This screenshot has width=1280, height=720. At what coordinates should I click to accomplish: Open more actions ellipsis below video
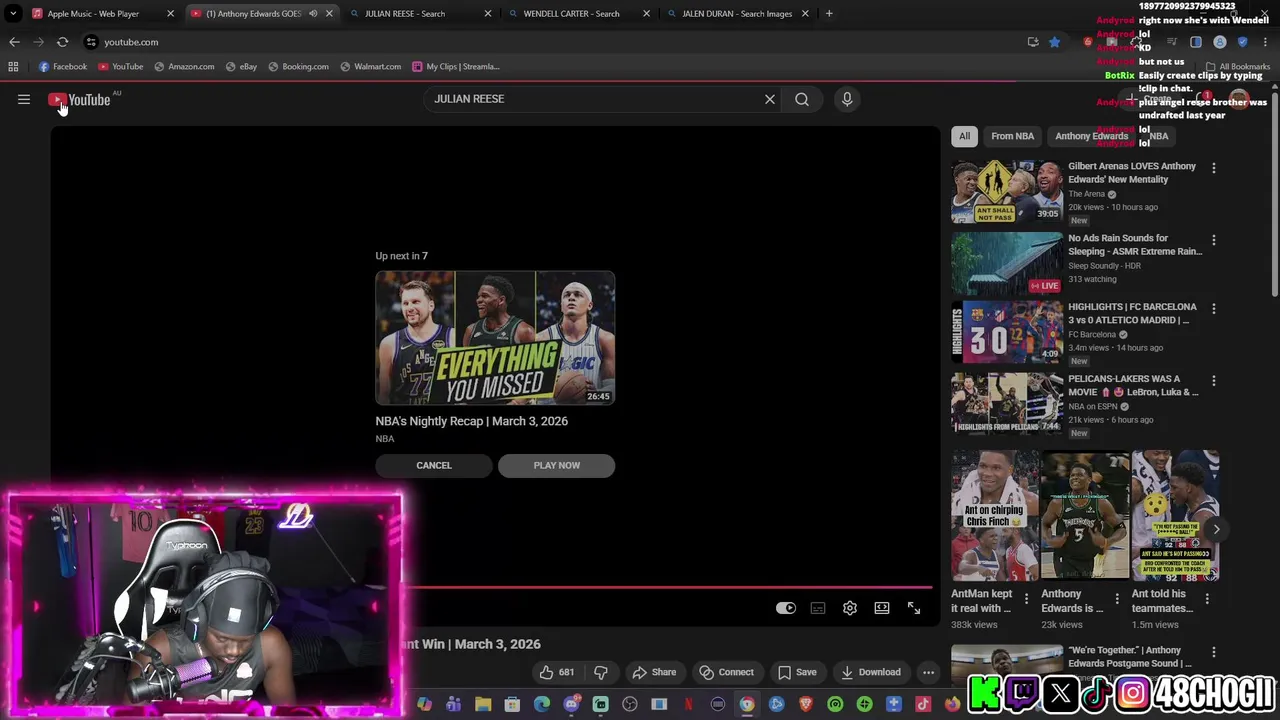coord(929,672)
